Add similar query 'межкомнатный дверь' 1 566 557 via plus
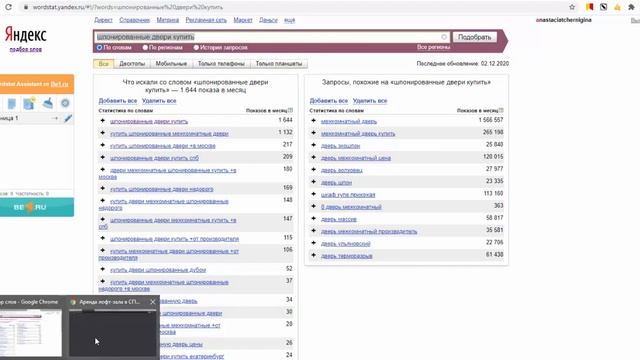 click(x=313, y=121)
